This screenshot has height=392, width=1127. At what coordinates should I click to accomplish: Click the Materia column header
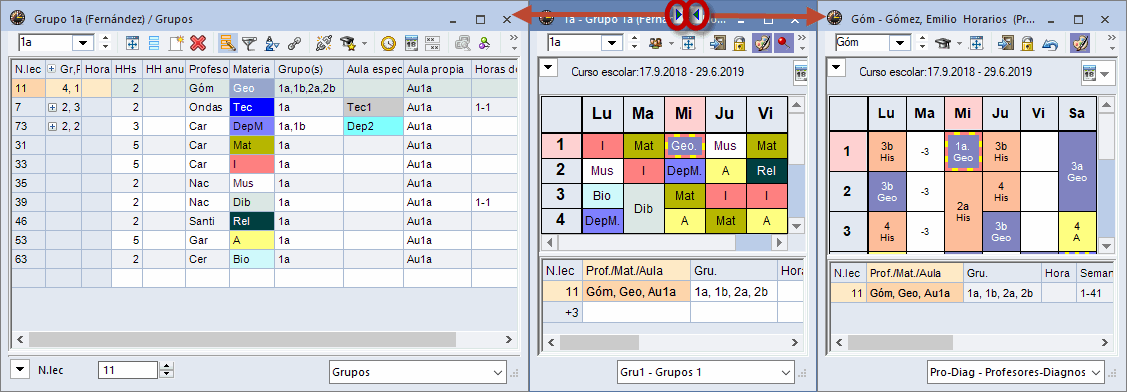[252, 70]
